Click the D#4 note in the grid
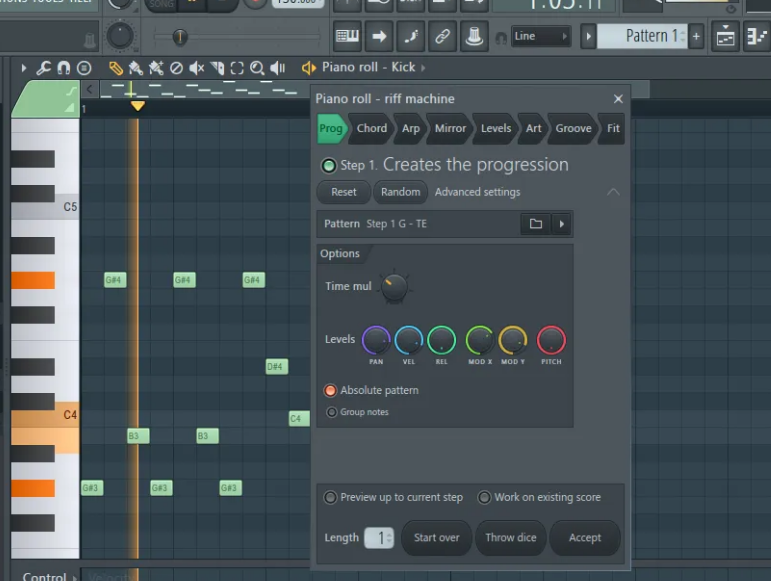Viewport: 771px width, 581px height. (x=277, y=367)
